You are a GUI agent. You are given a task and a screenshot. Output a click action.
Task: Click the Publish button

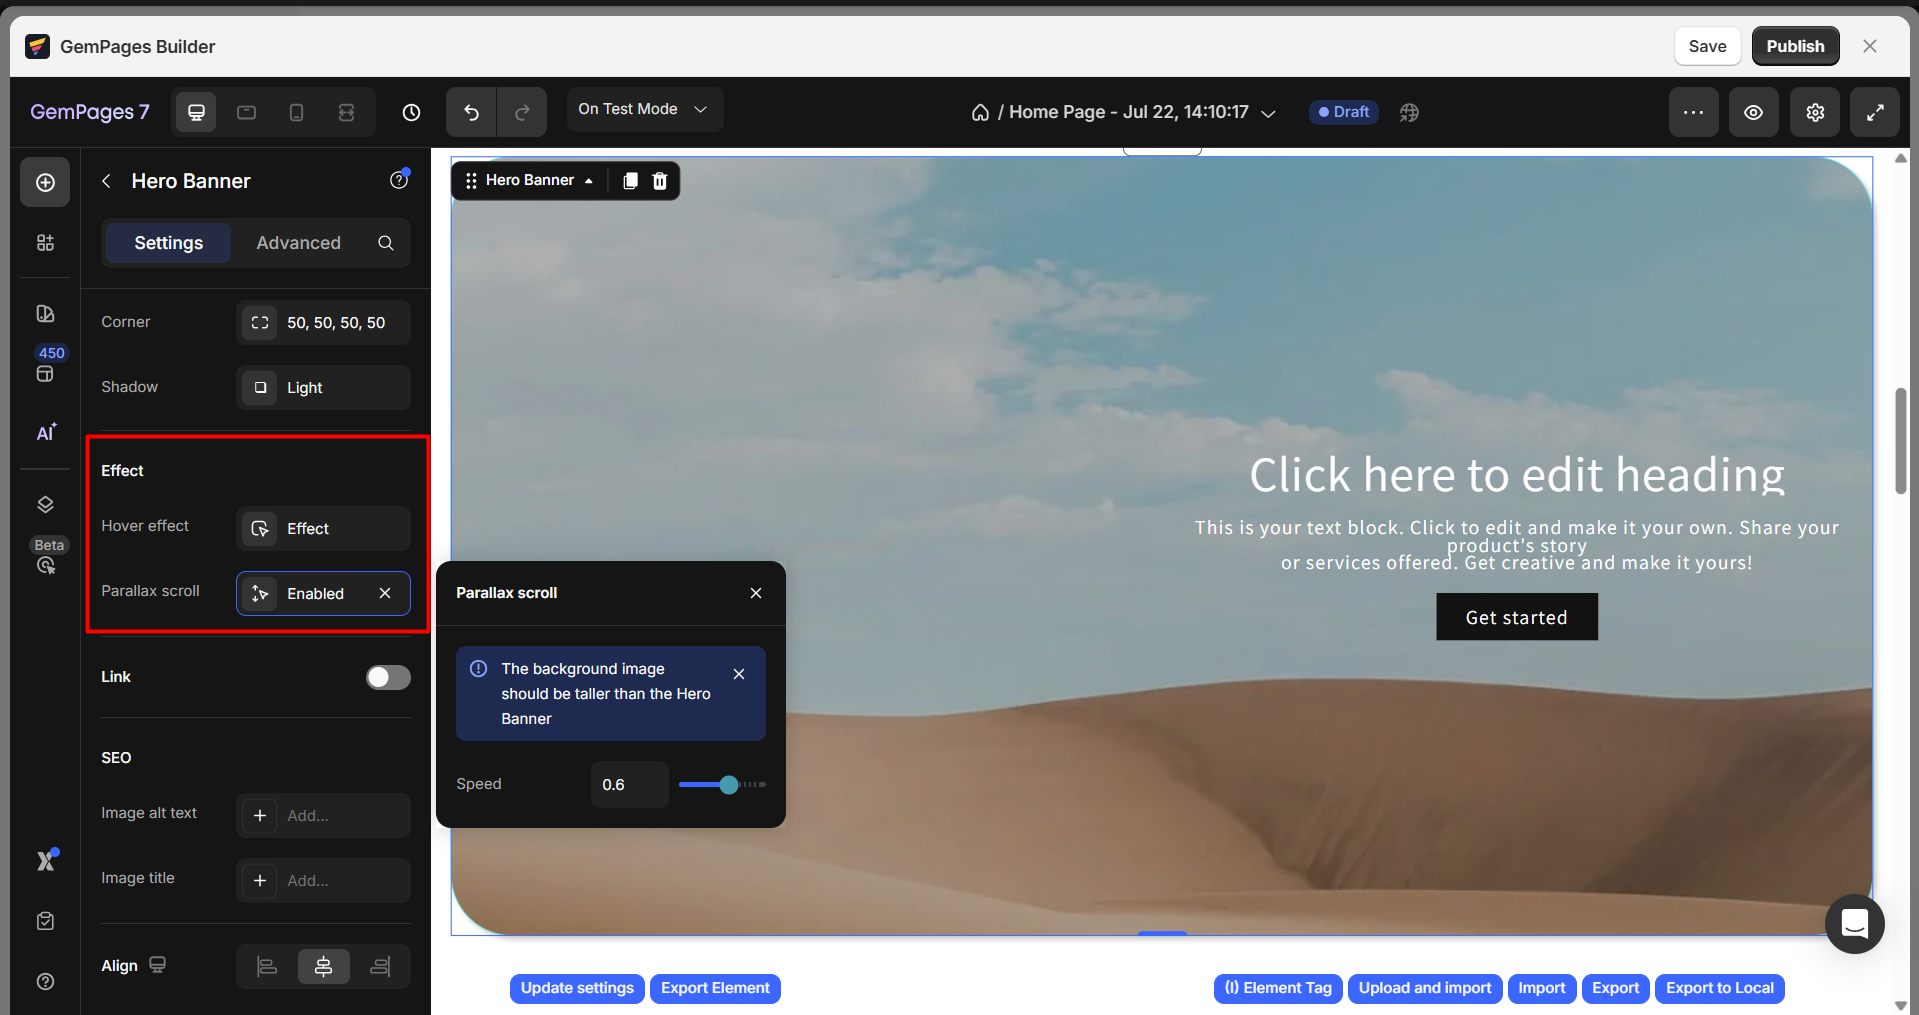[1794, 46]
